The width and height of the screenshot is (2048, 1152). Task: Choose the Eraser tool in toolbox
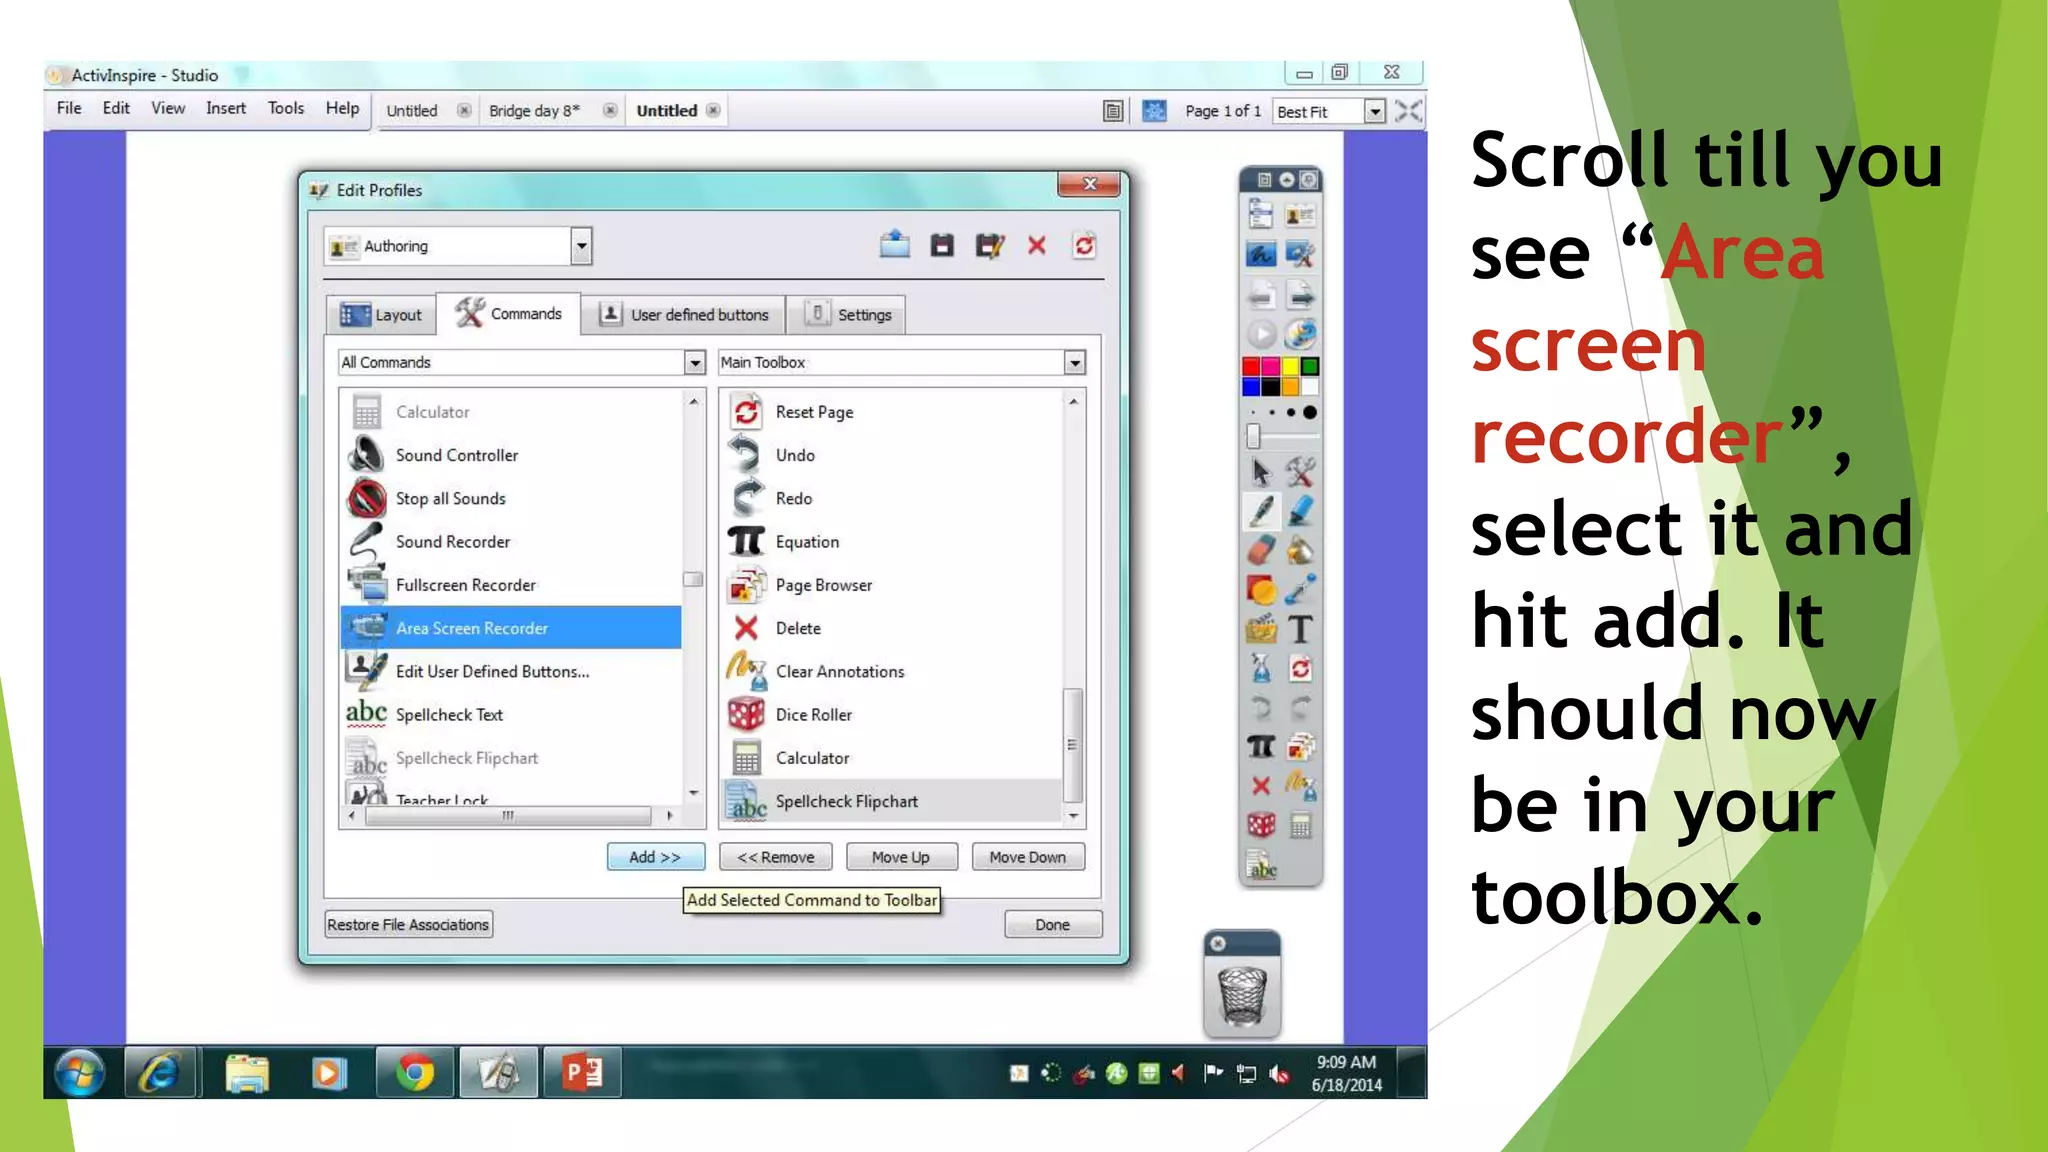click(1261, 550)
